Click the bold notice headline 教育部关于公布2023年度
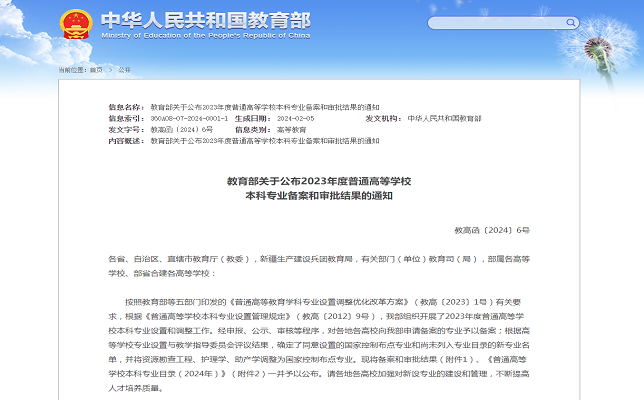 [319, 181]
